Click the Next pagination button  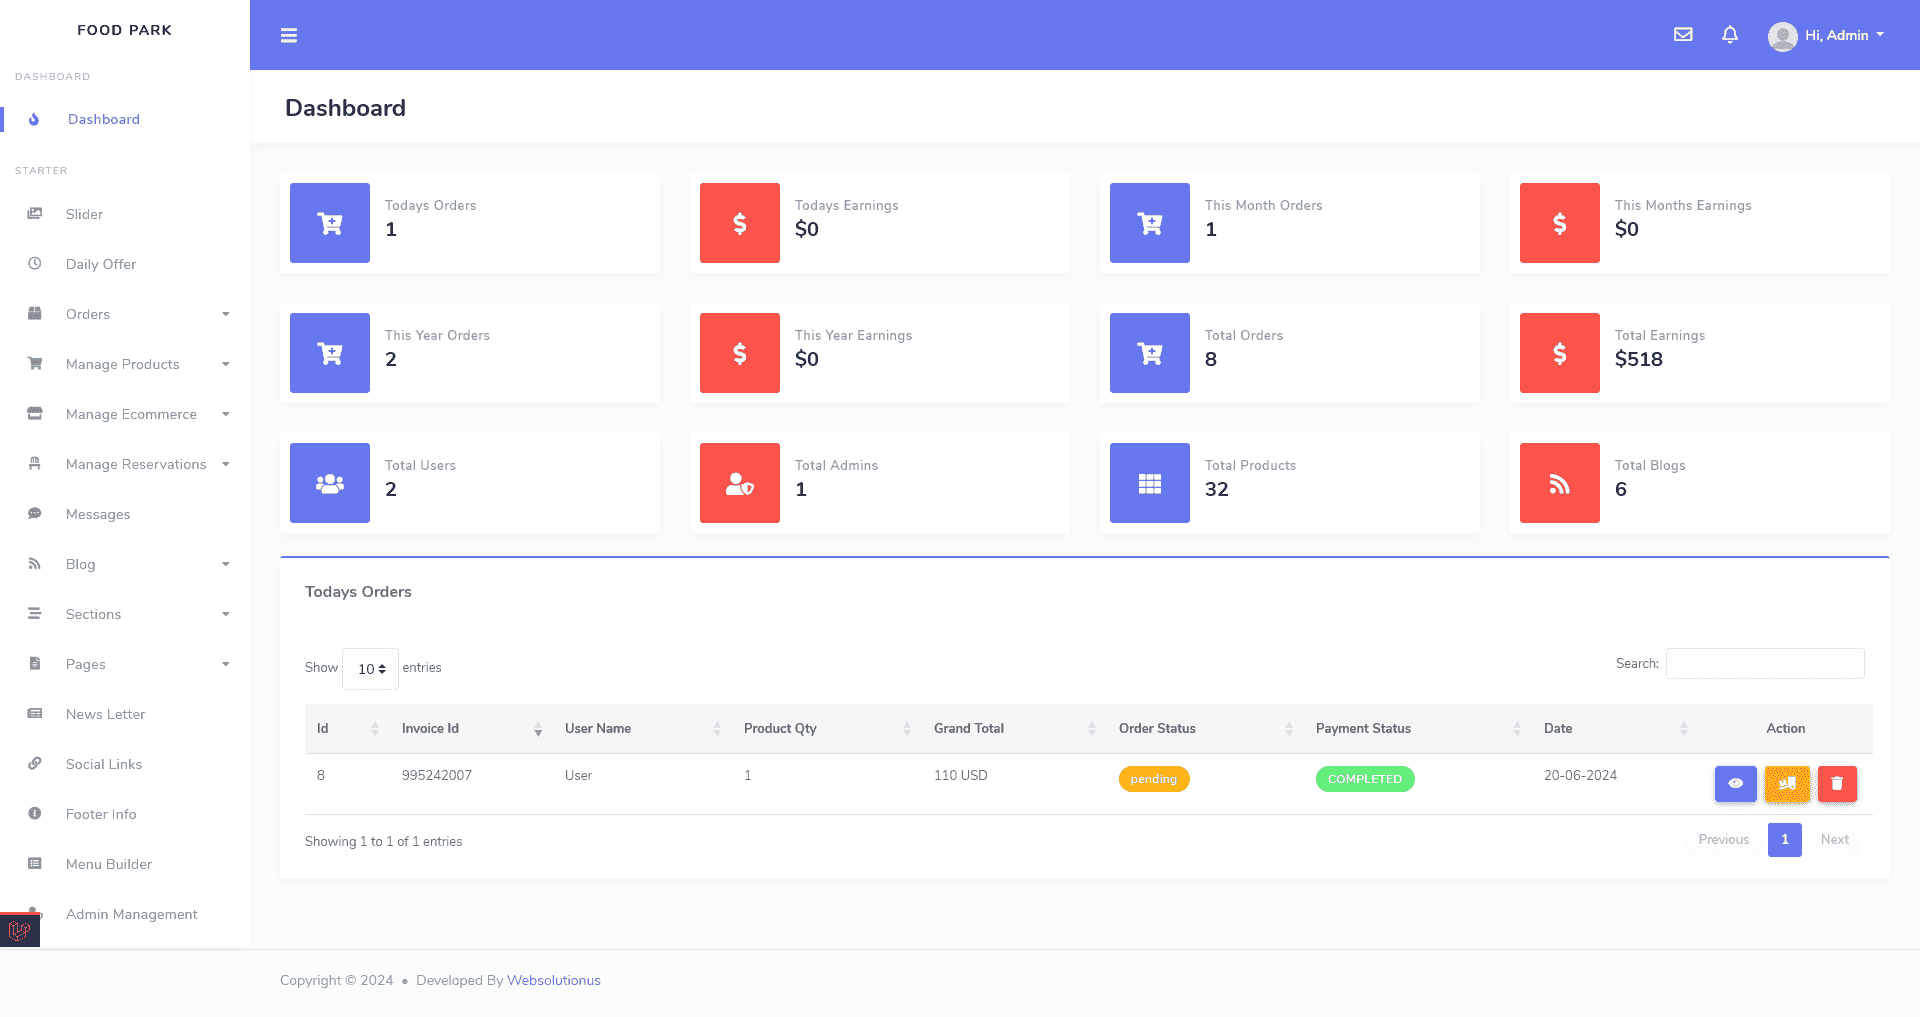1834,840
